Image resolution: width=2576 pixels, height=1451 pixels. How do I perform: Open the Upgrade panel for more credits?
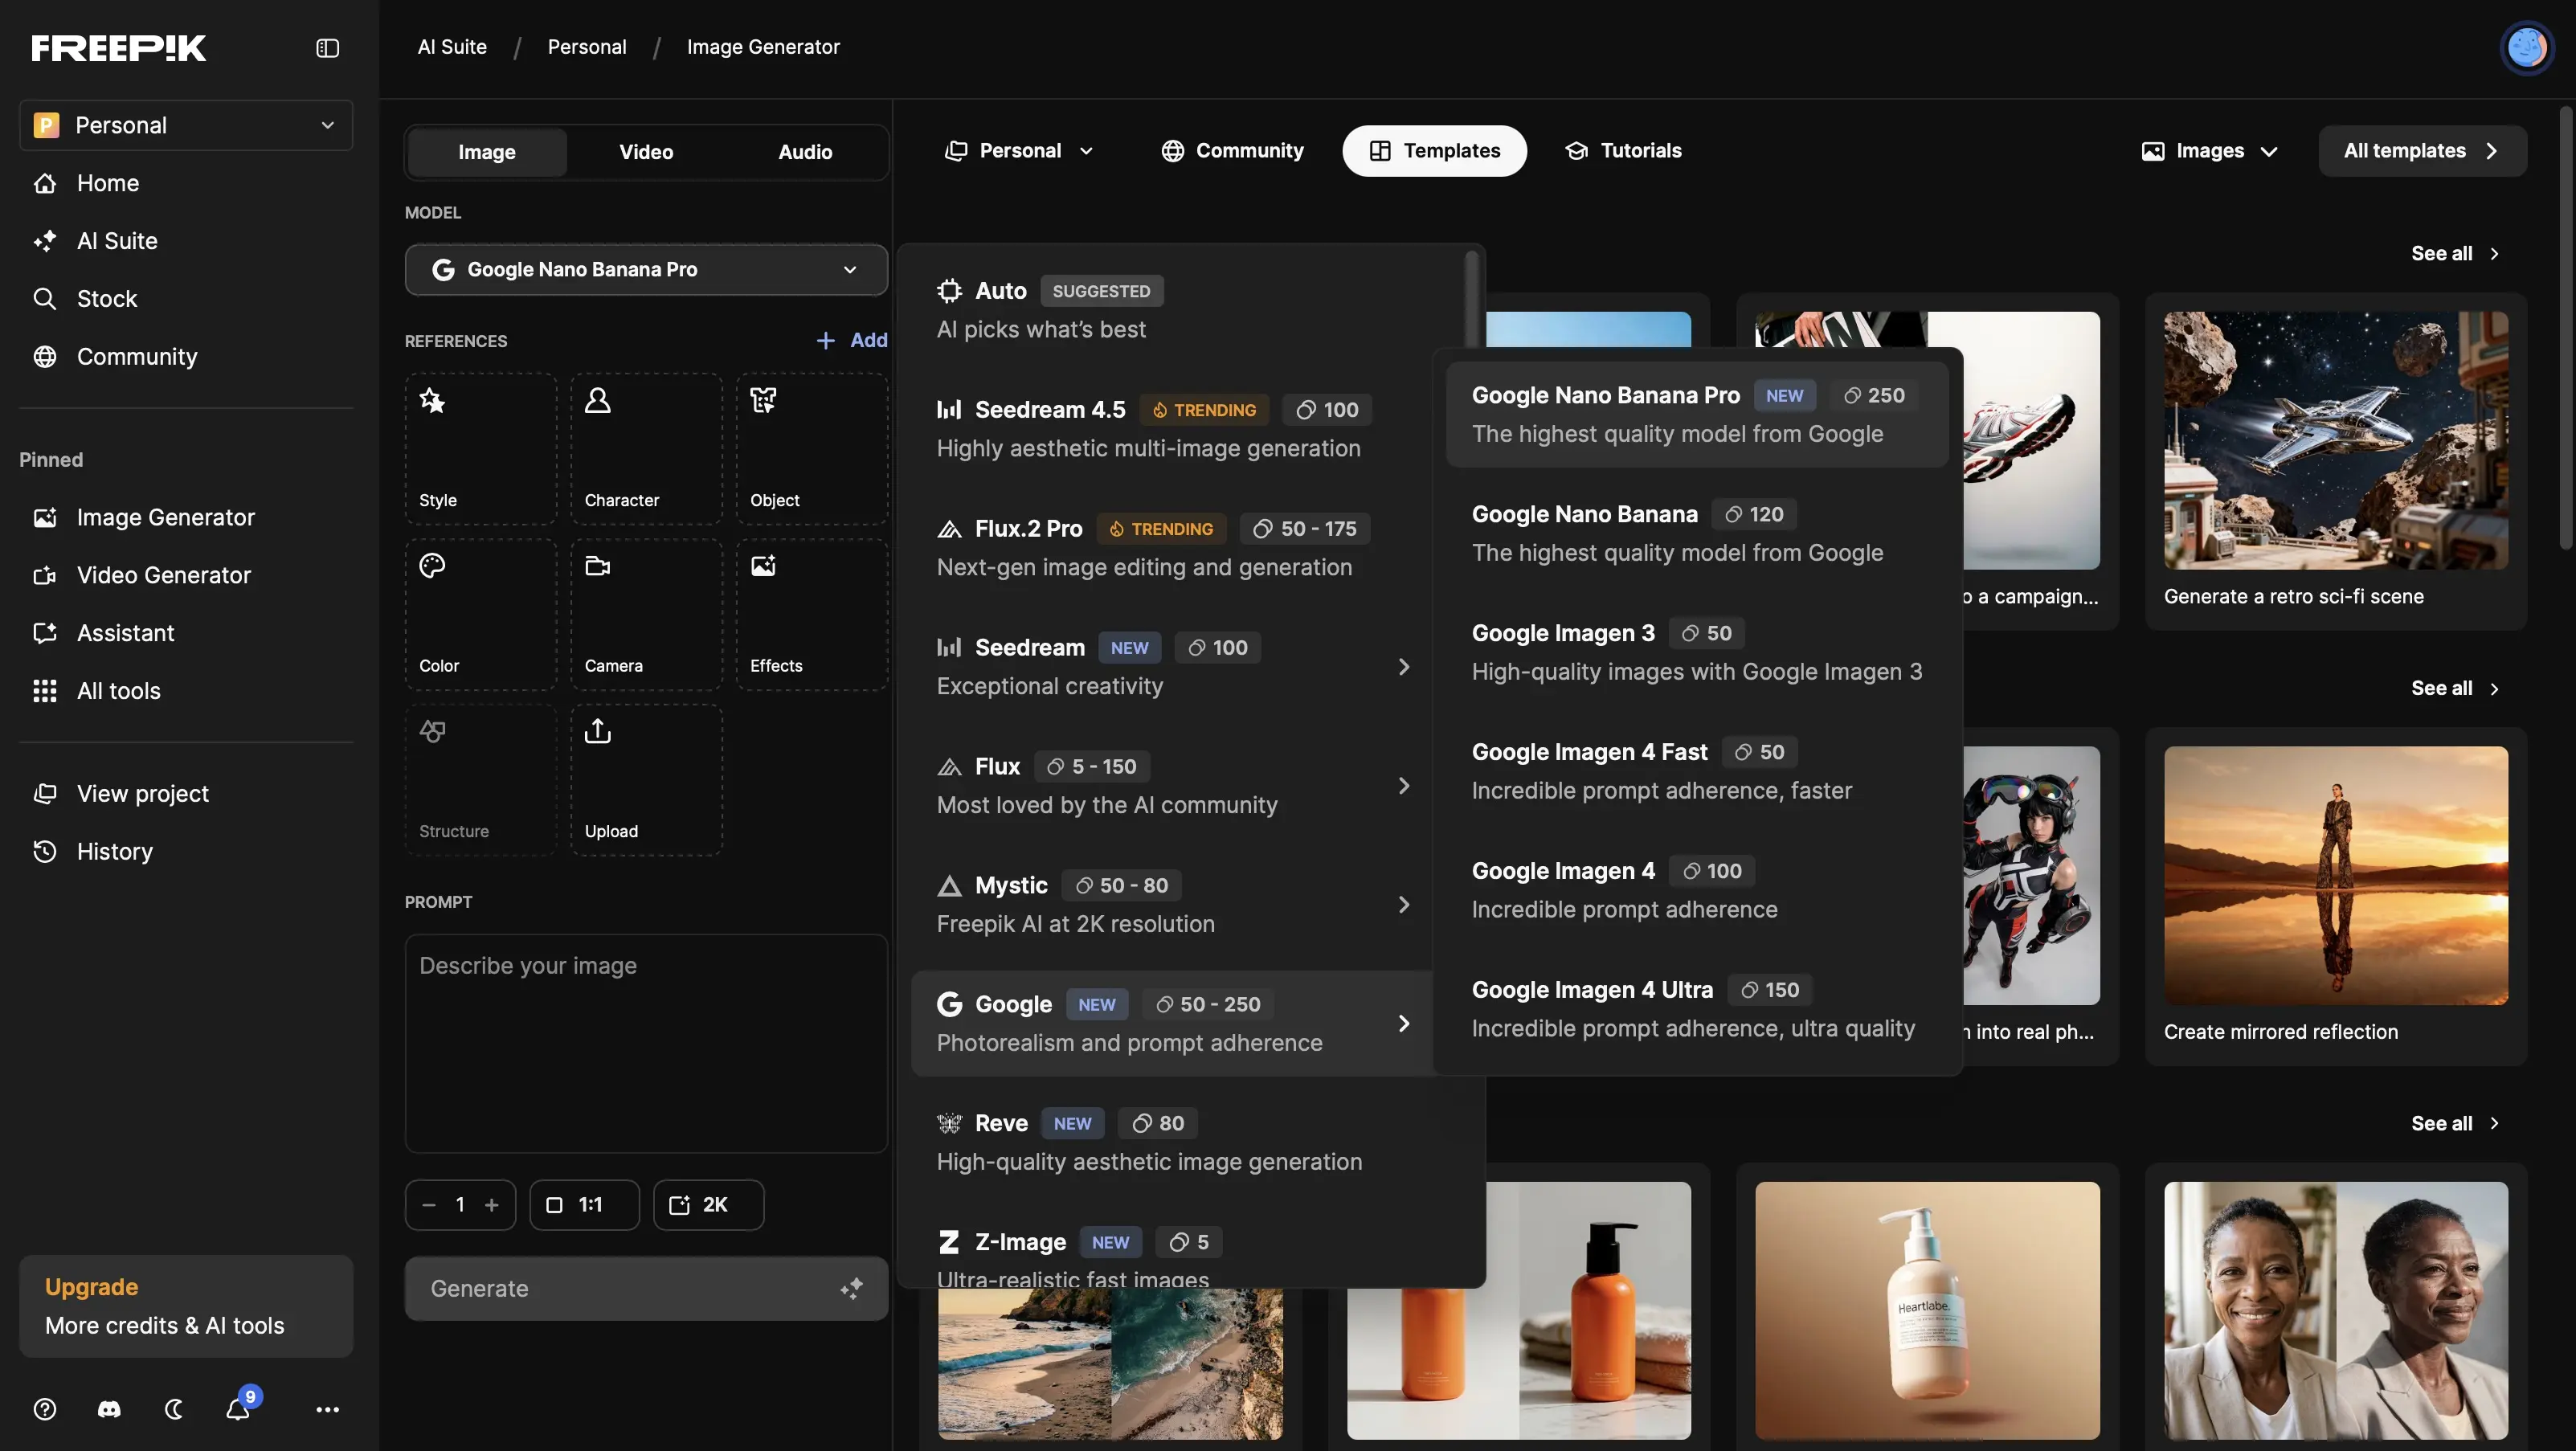pyautogui.click(x=185, y=1305)
